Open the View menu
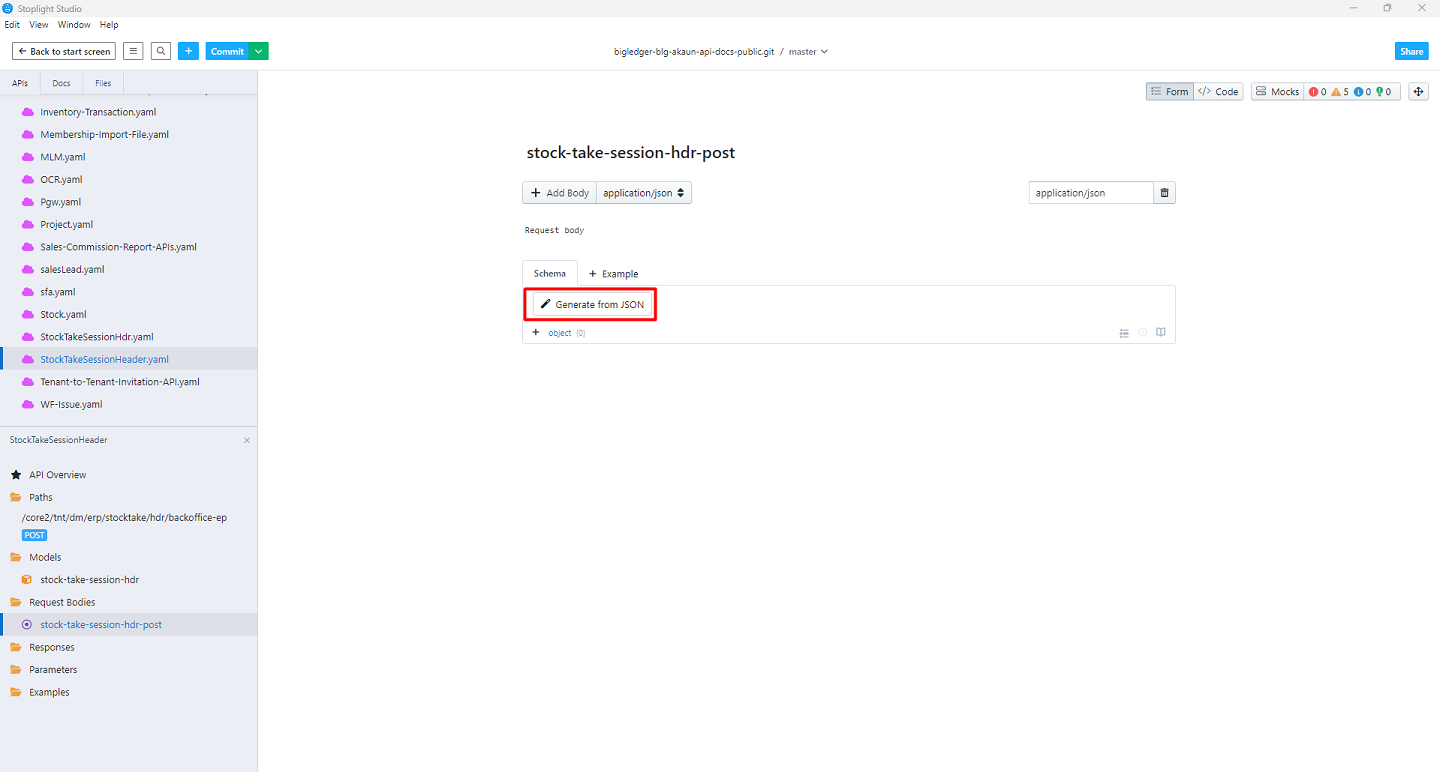Viewport: 1440px width, 772px height. [x=39, y=25]
